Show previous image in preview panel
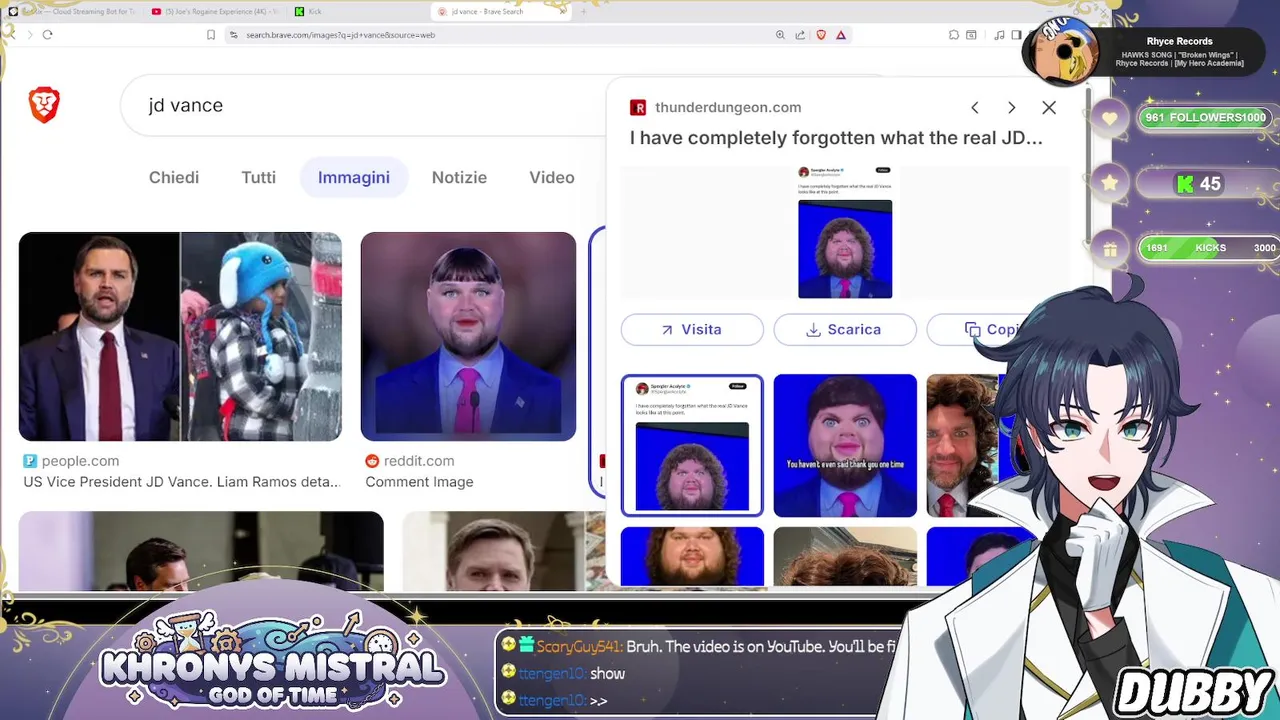Image resolution: width=1280 pixels, height=720 pixels. (975, 107)
